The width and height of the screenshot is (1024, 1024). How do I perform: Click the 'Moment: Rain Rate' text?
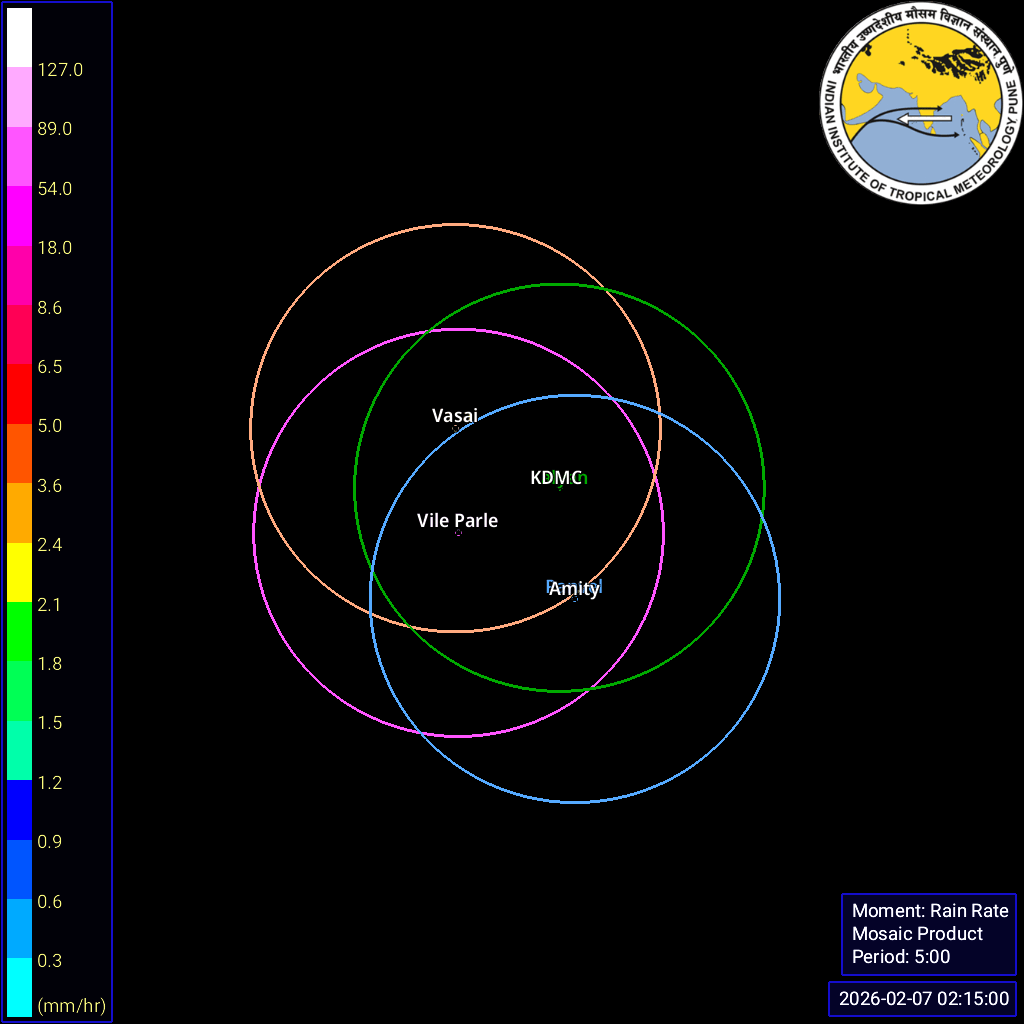[930, 911]
